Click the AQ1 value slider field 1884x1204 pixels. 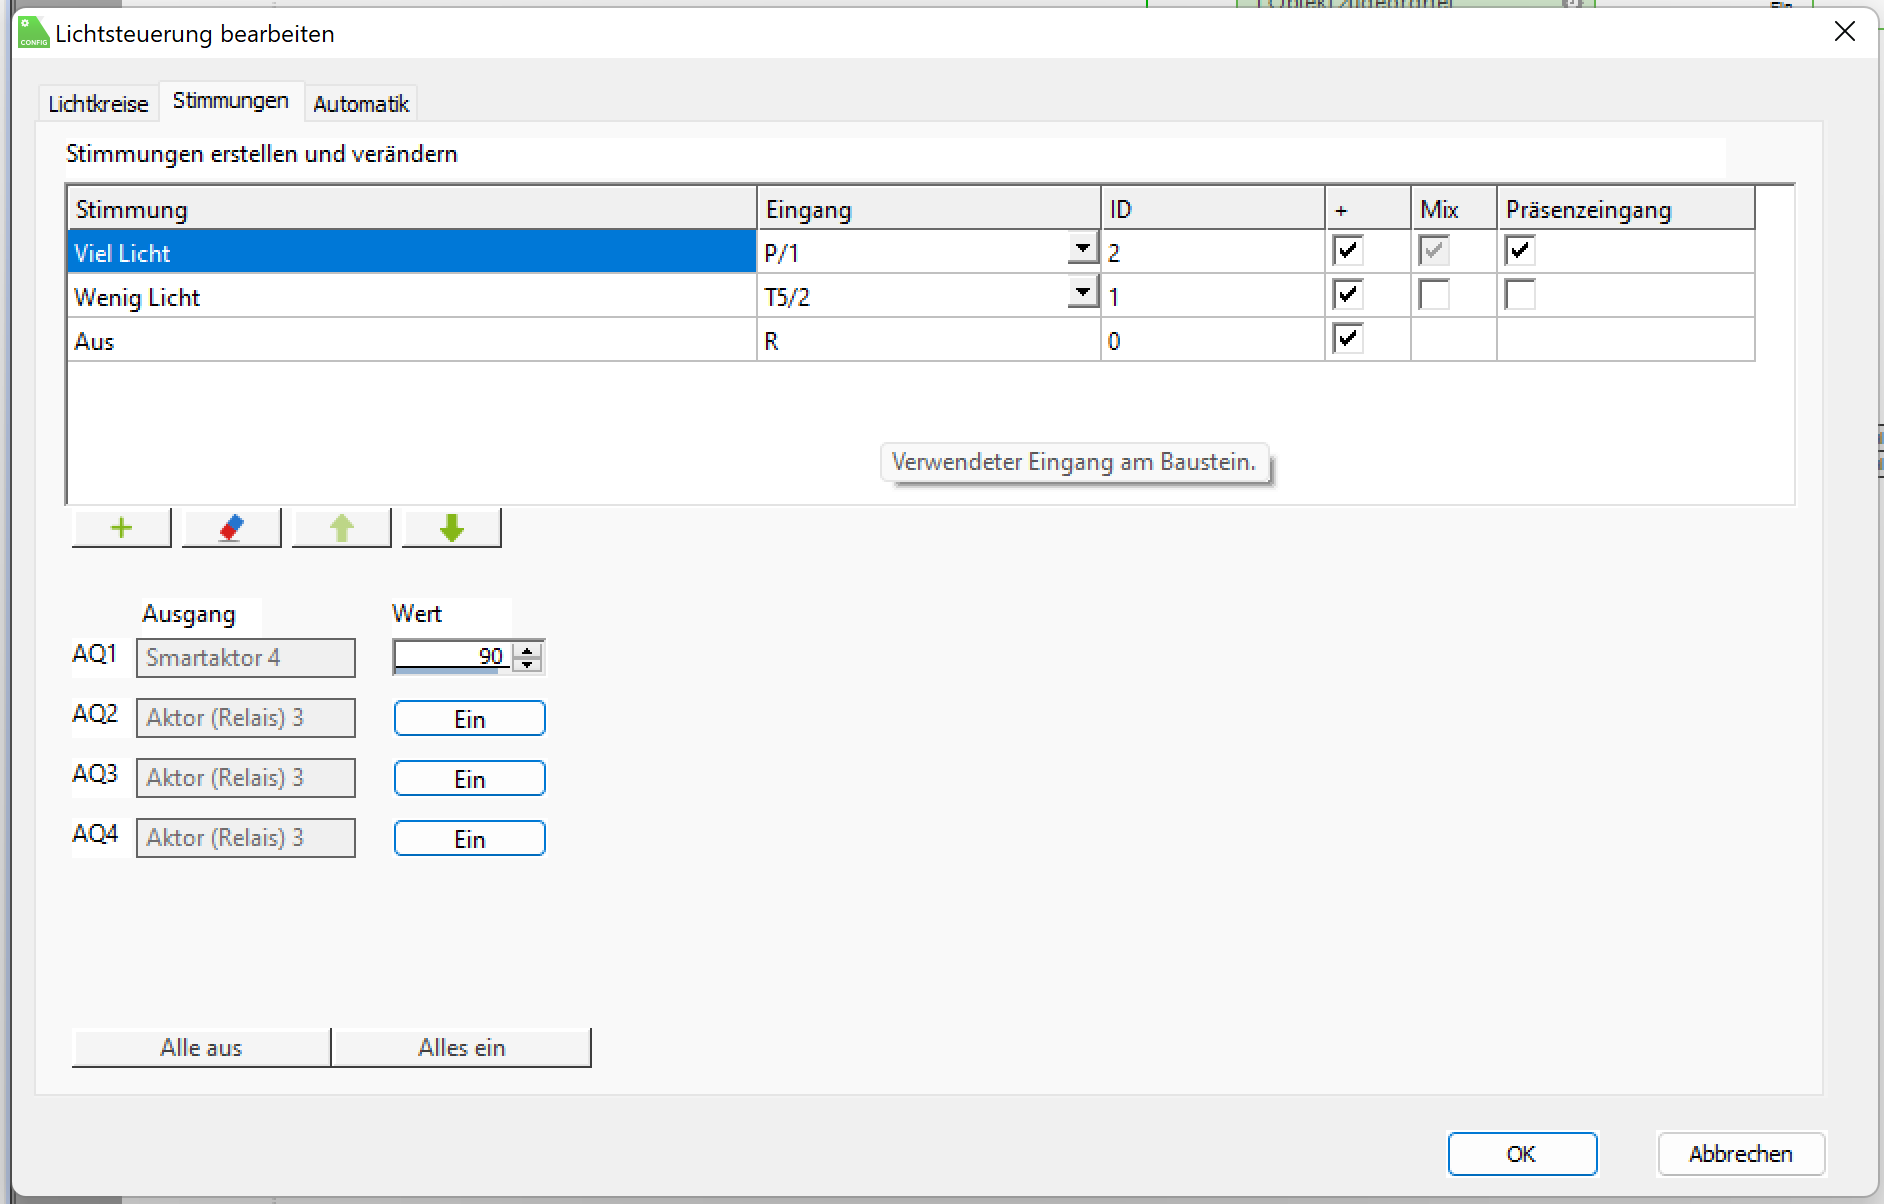(x=450, y=657)
